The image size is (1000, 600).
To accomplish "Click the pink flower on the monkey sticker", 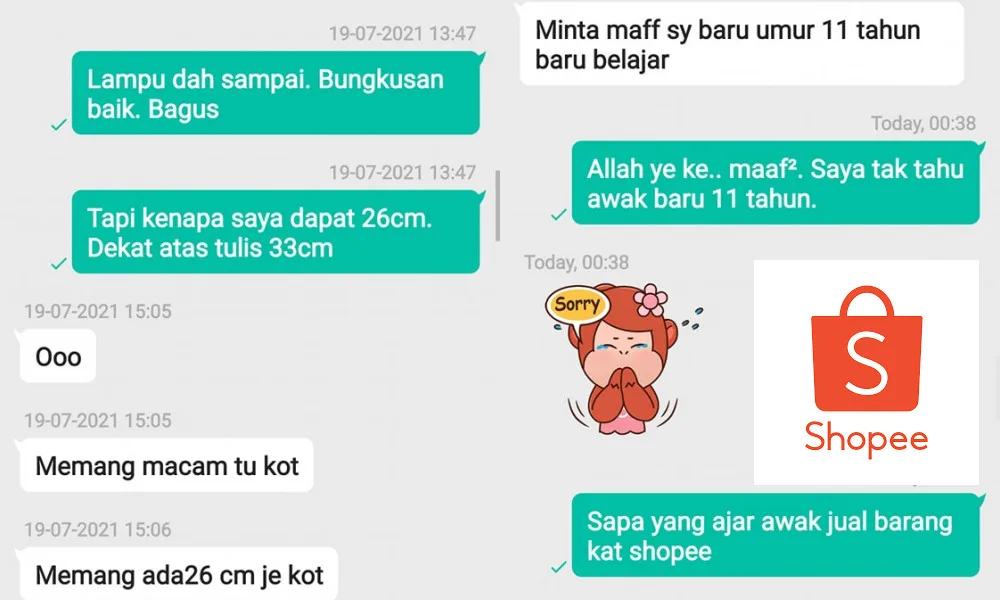I will [651, 300].
